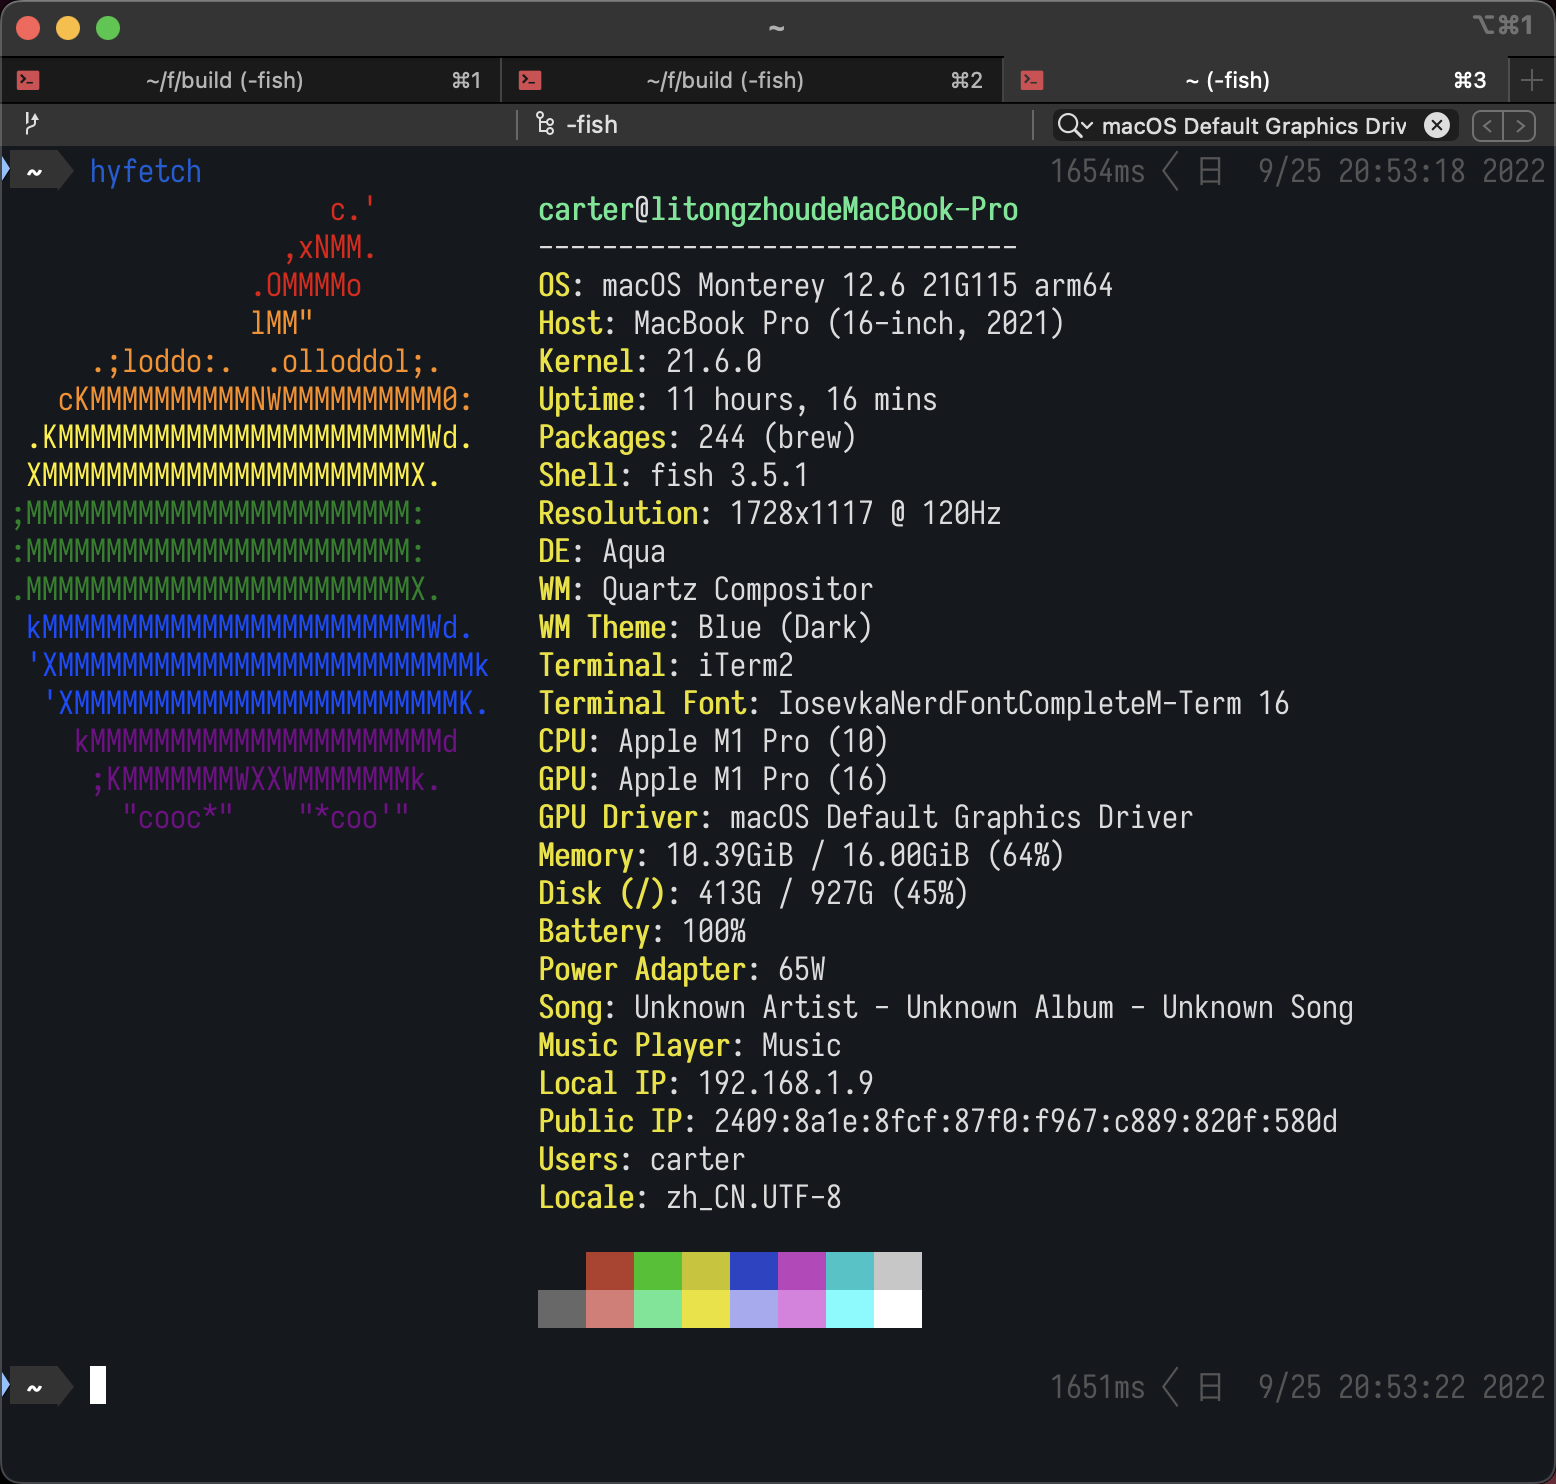This screenshot has height=1484, width=1556.
Task: Click the Battery: 100% line
Action: coord(642,931)
